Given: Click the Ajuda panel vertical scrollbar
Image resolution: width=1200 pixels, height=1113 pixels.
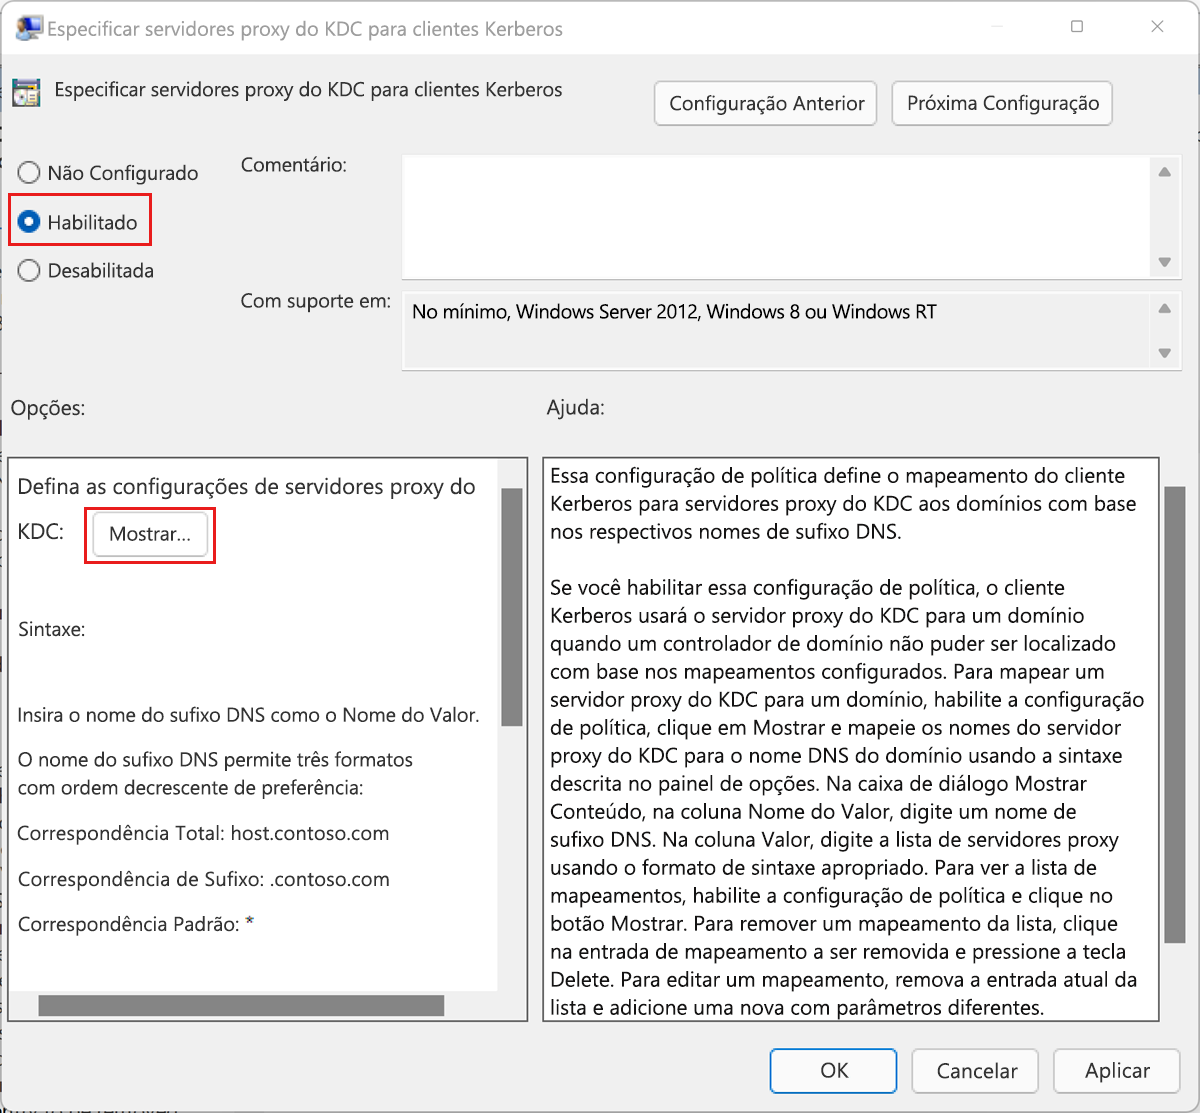Looking at the screenshot, I should (x=1174, y=715).
